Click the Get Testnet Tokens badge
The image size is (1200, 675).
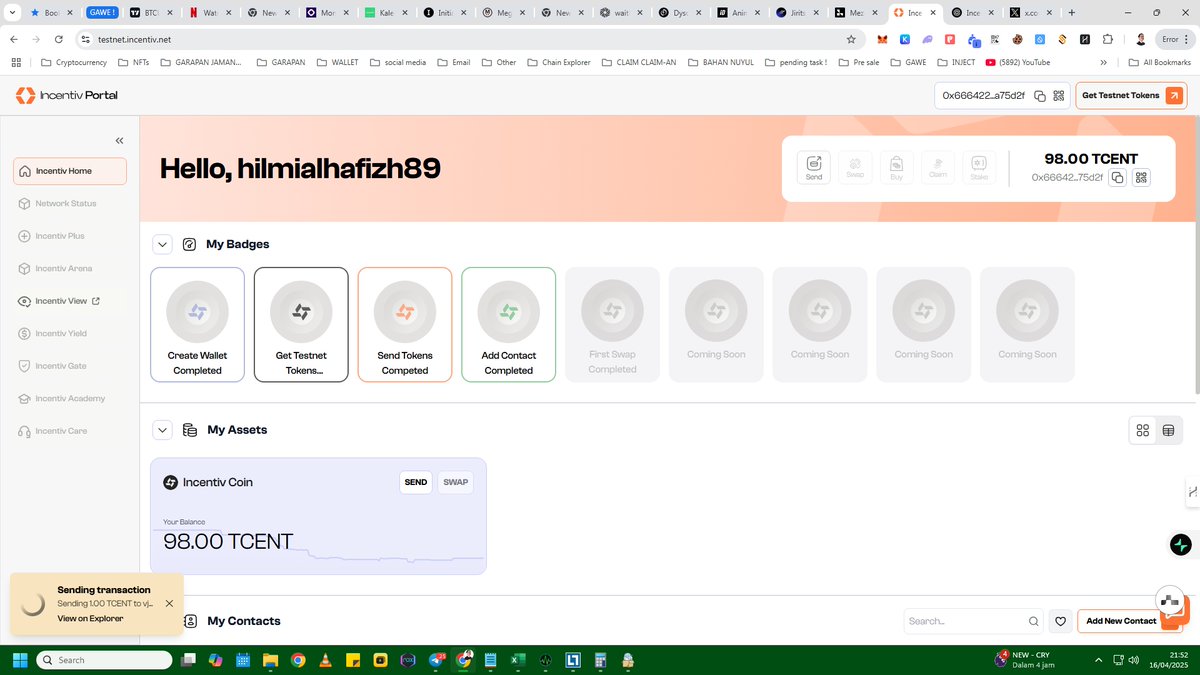click(x=301, y=324)
